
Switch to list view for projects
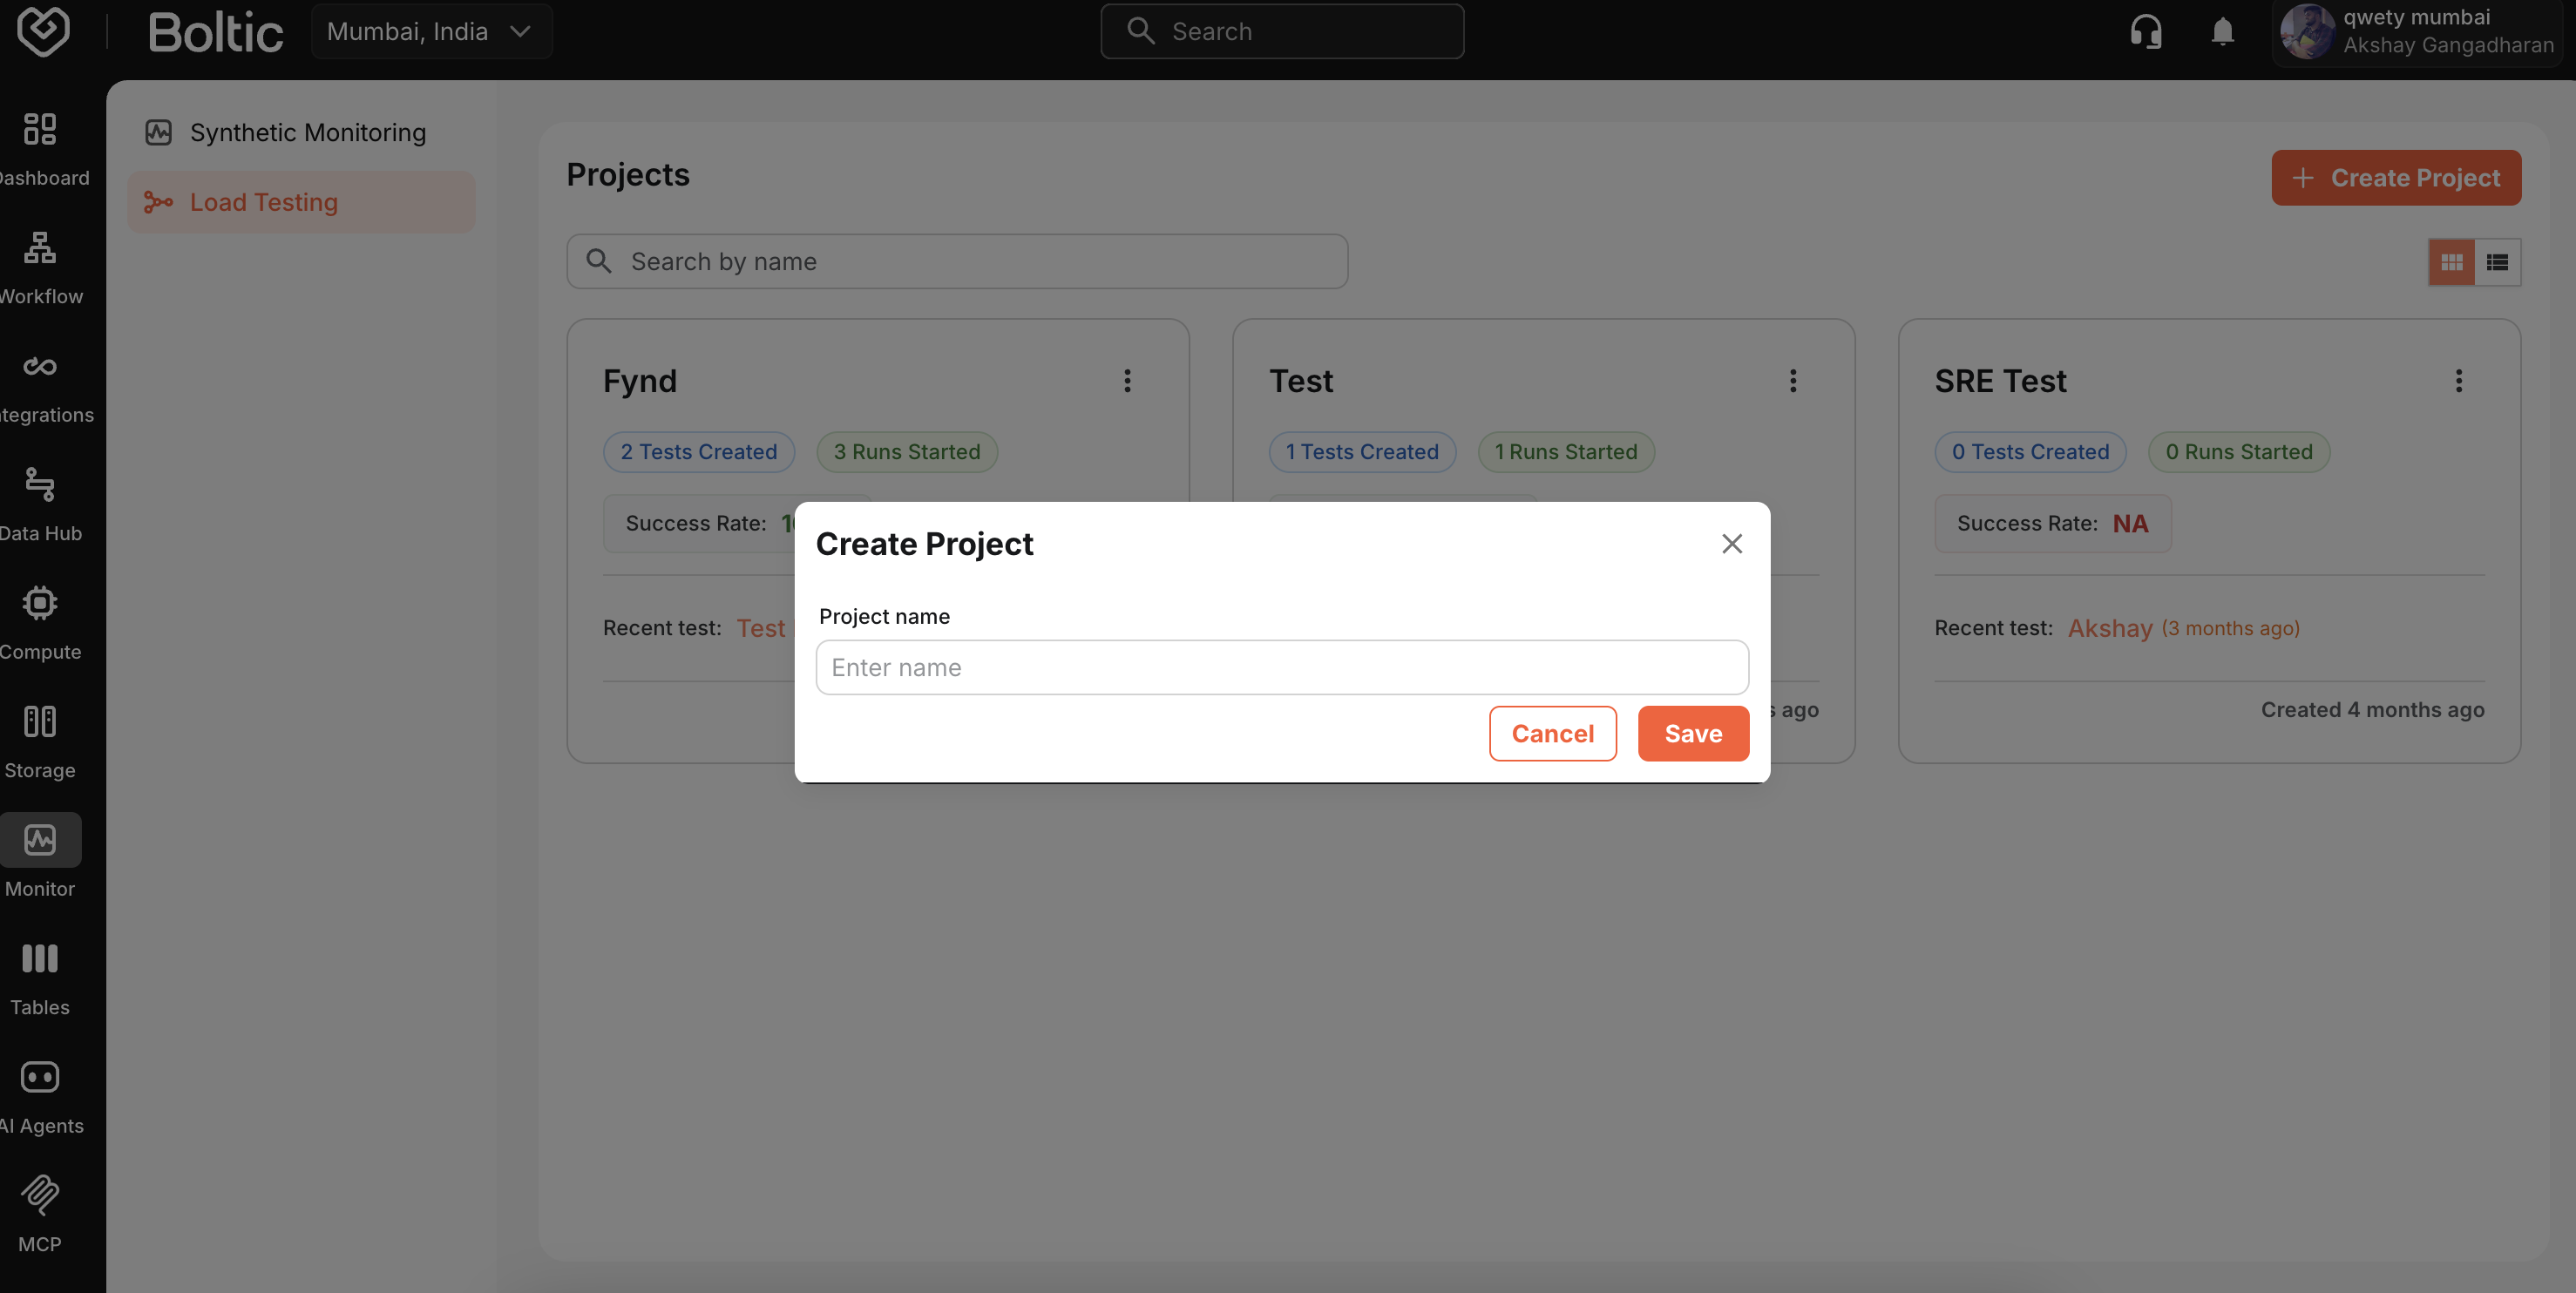pyautogui.click(x=2498, y=261)
